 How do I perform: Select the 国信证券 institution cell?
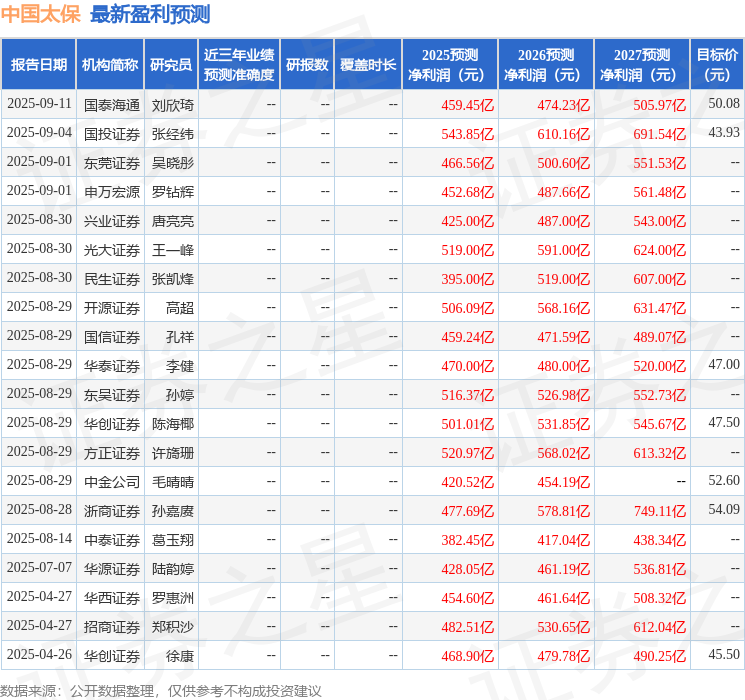point(112,337)
